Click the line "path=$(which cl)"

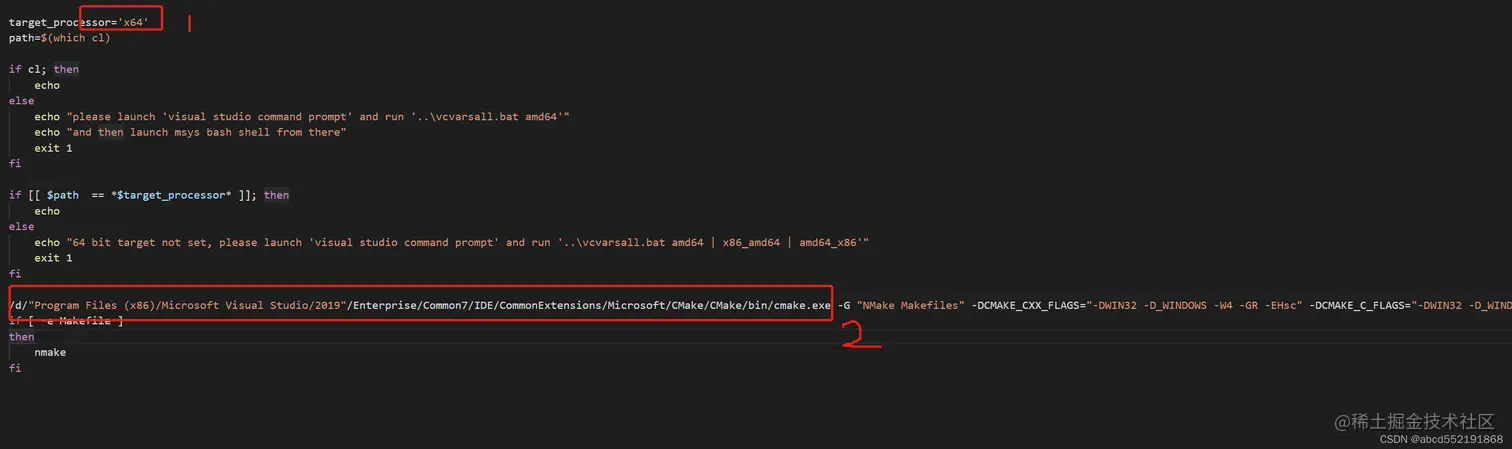coord(60,38)
